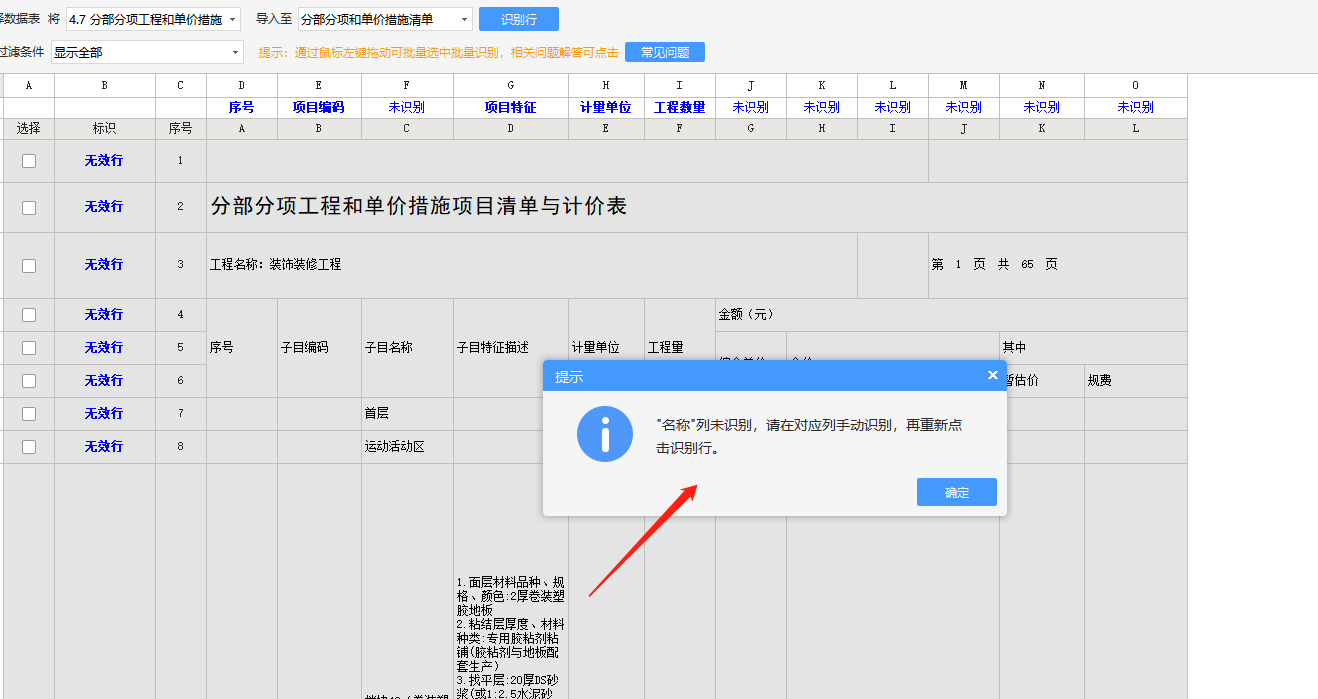The image size is (1318, 699).
Task: Select the 运动活动区 cell in row 8
Action: click(407, 447)
